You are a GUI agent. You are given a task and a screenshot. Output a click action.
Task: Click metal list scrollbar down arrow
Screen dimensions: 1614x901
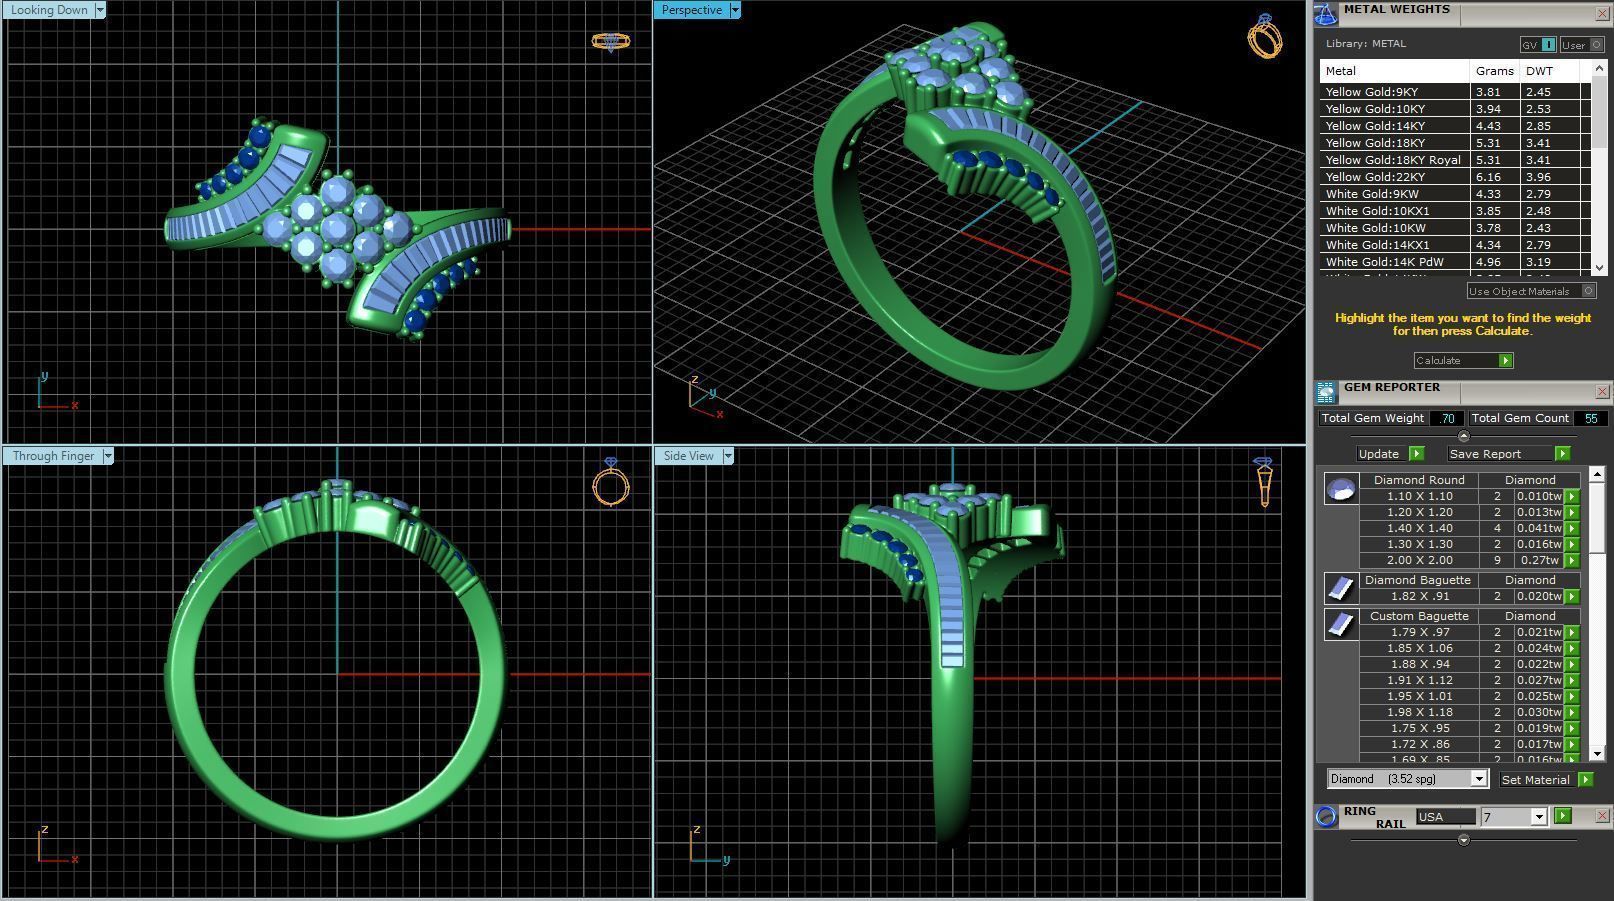point(1598,268)
